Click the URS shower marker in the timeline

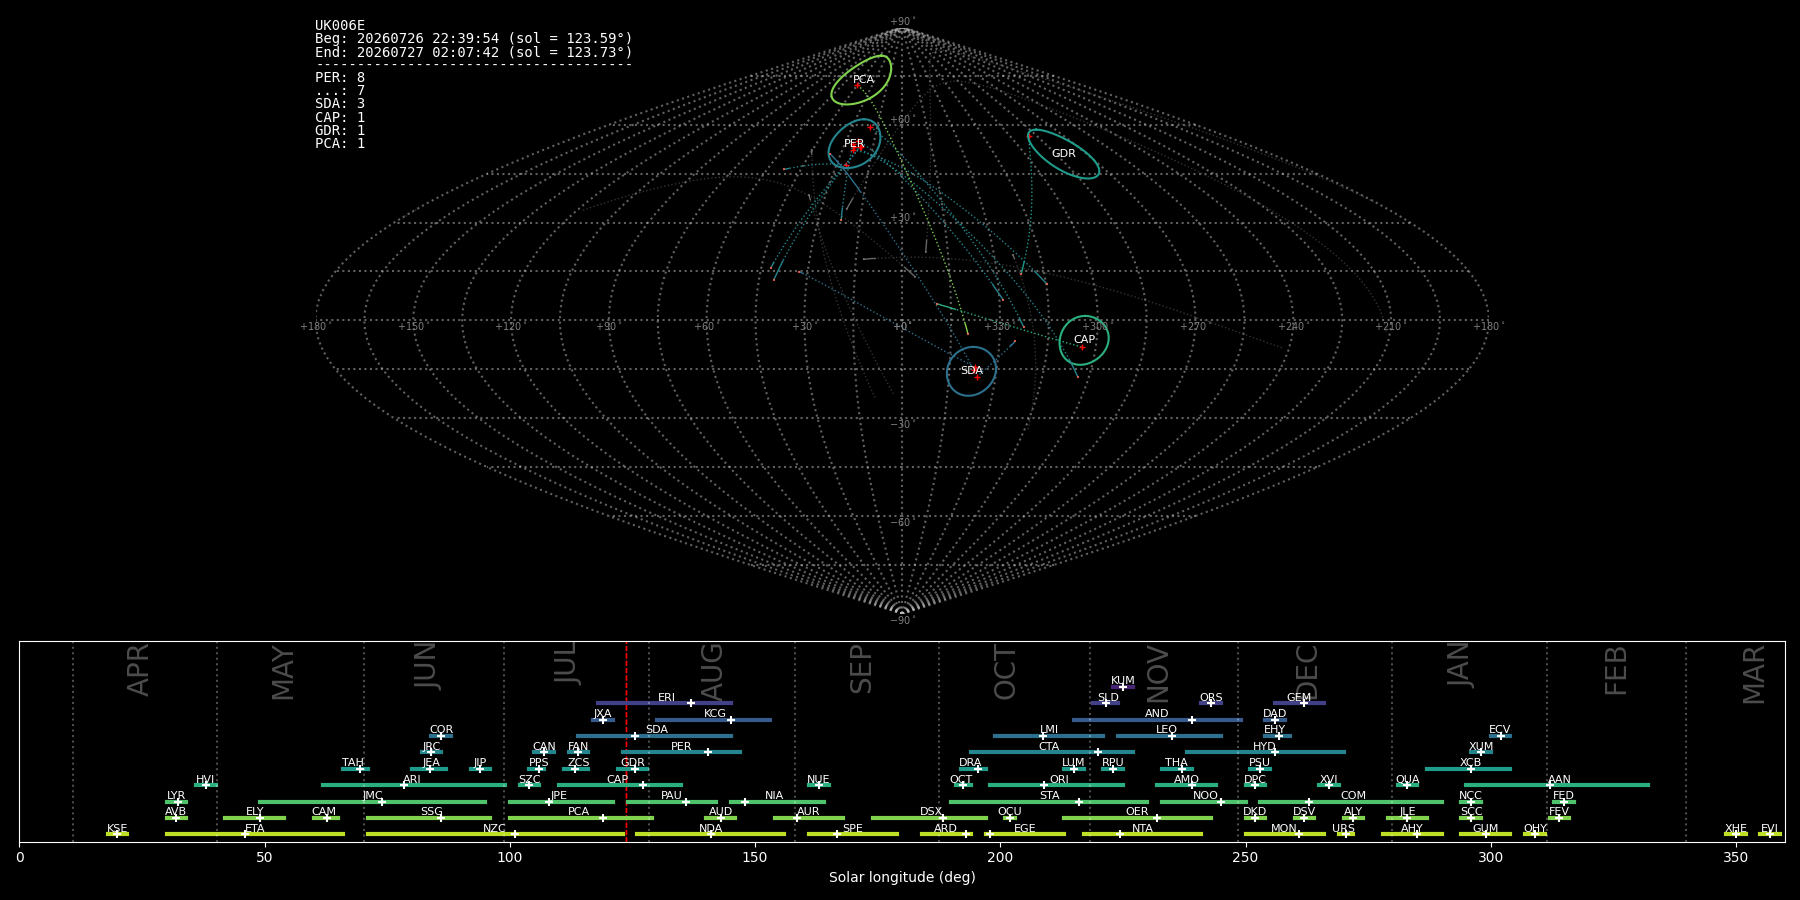(1345, 834)
